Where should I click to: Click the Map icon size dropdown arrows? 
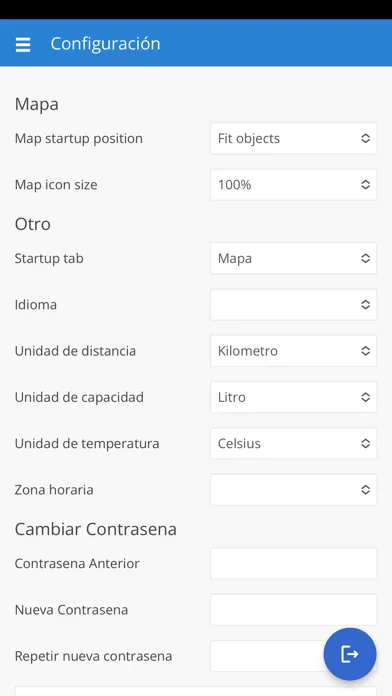click(x=365, y=185)
